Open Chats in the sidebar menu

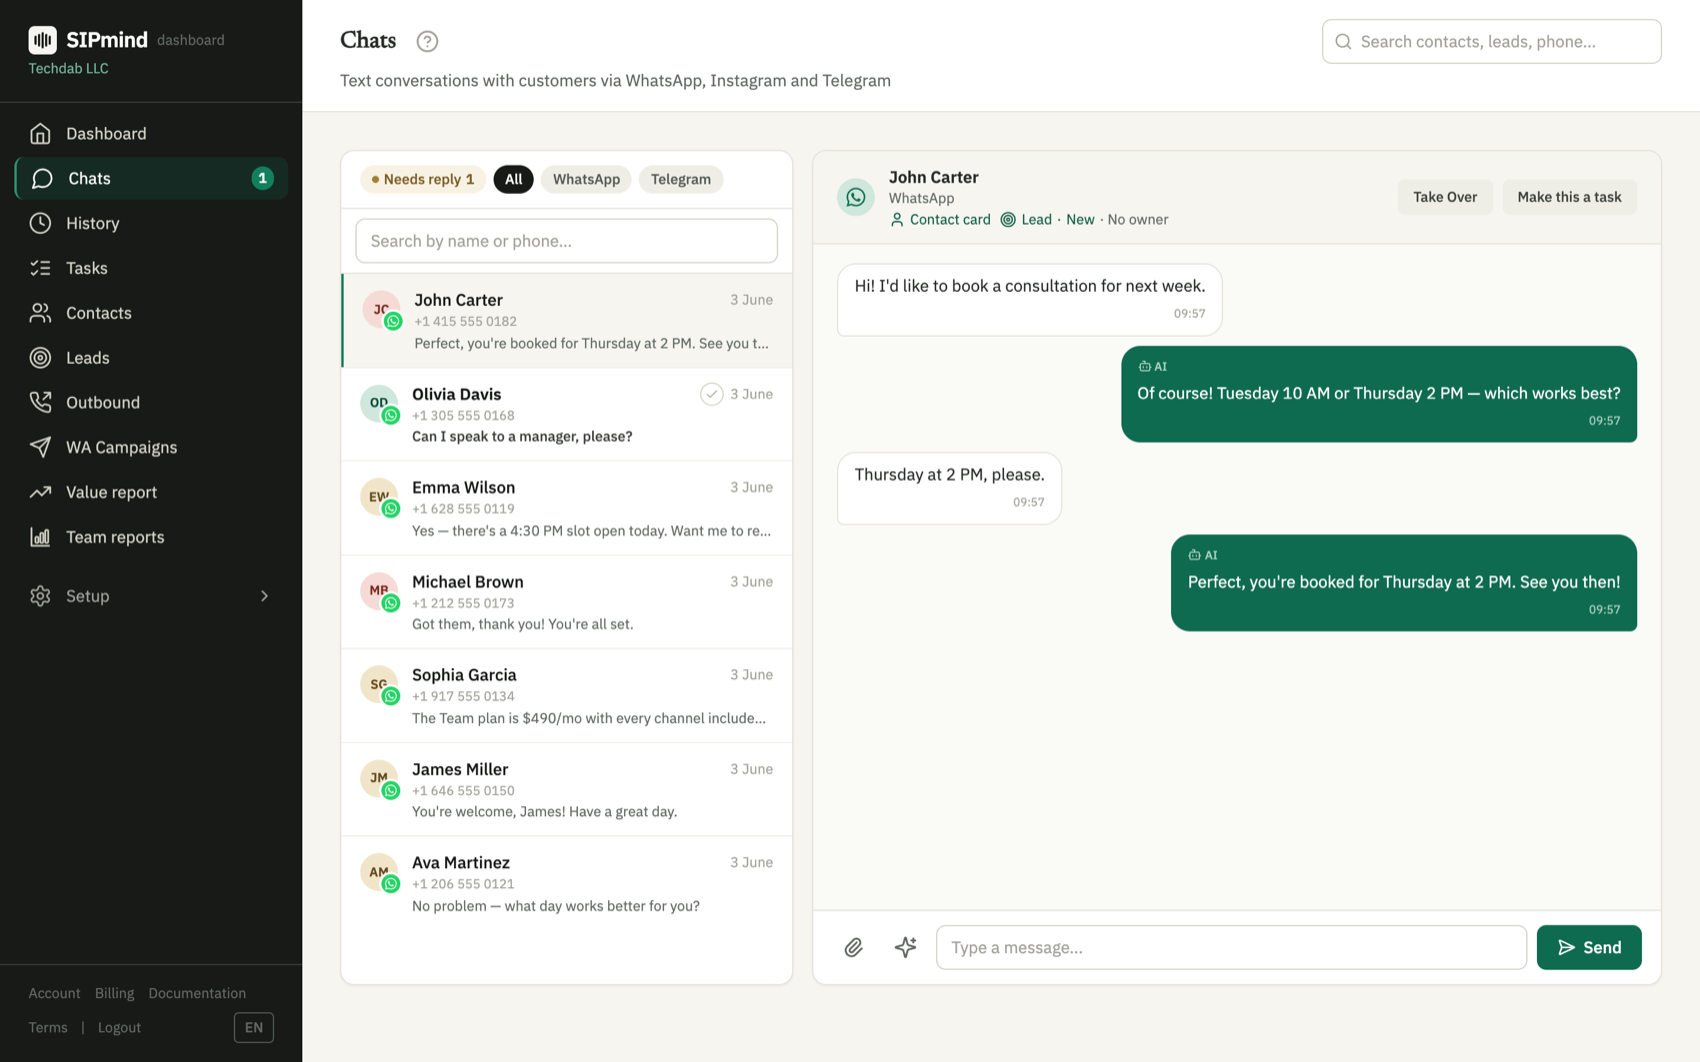click(151, 178)
